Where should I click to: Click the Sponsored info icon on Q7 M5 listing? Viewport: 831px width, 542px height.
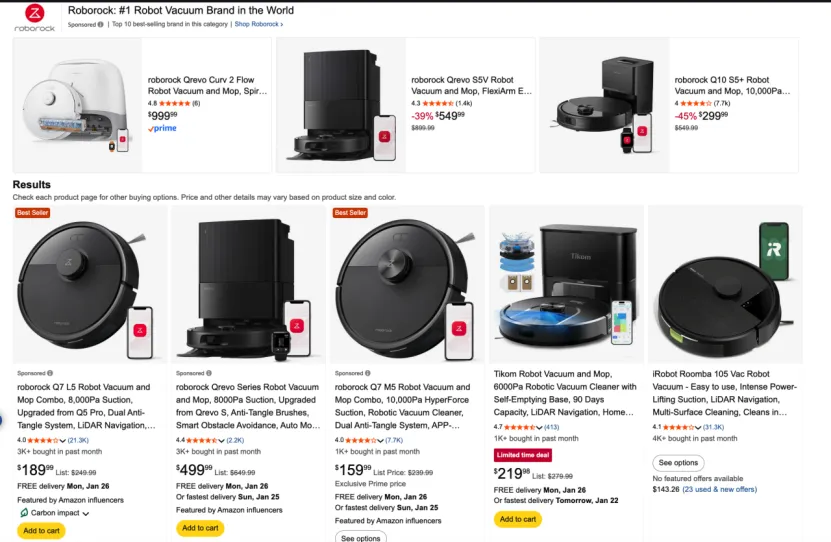pyautogui.click(x=368, y=373)
